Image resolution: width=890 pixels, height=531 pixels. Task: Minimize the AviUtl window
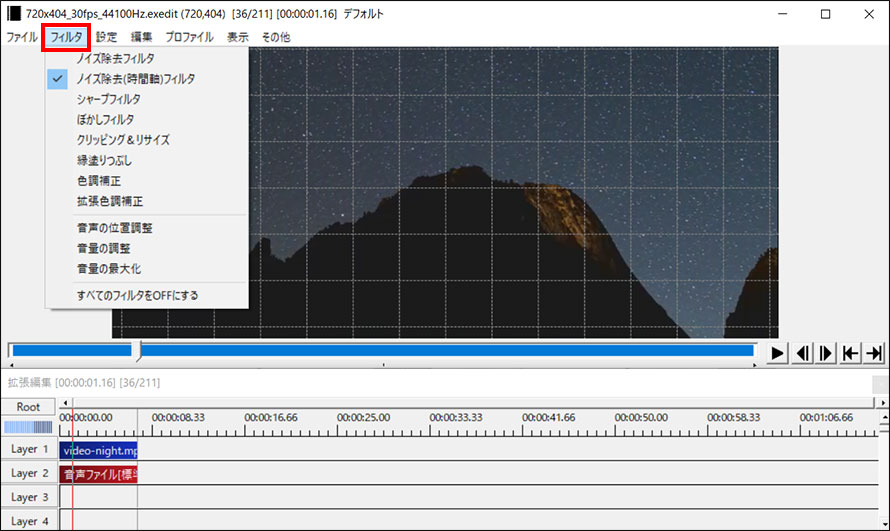pyautogui.click(x=783, y=14)
